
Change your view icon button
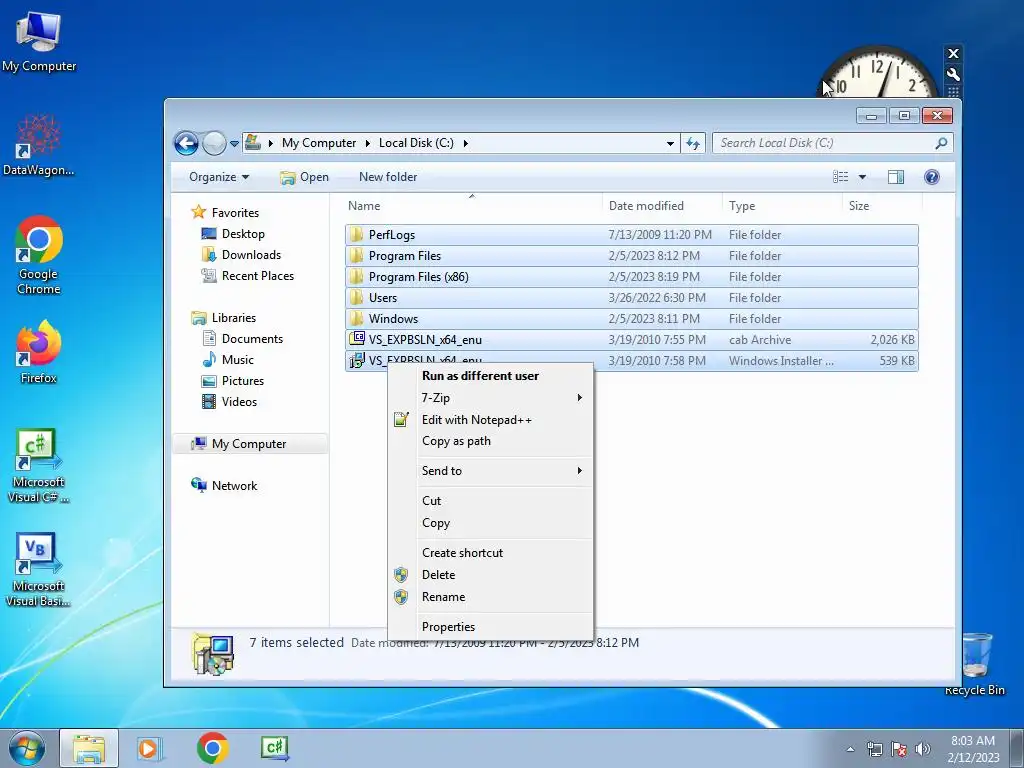coord(840,177)
